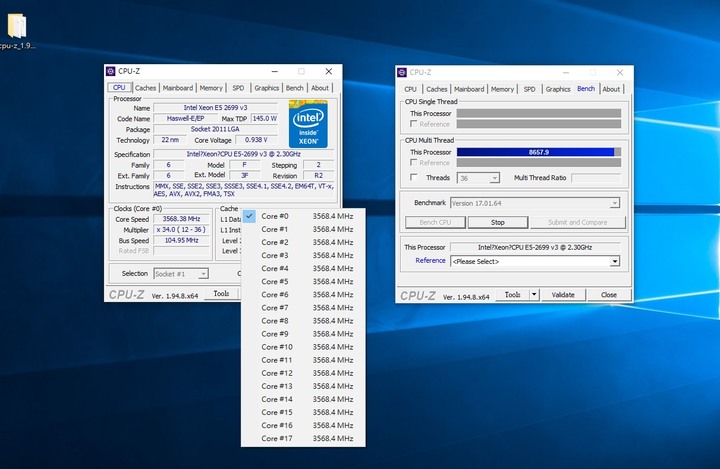Click Bus Speed value 104.95 MHz
The width and height of the screenshot is (720, 469).
pos(181,240)
